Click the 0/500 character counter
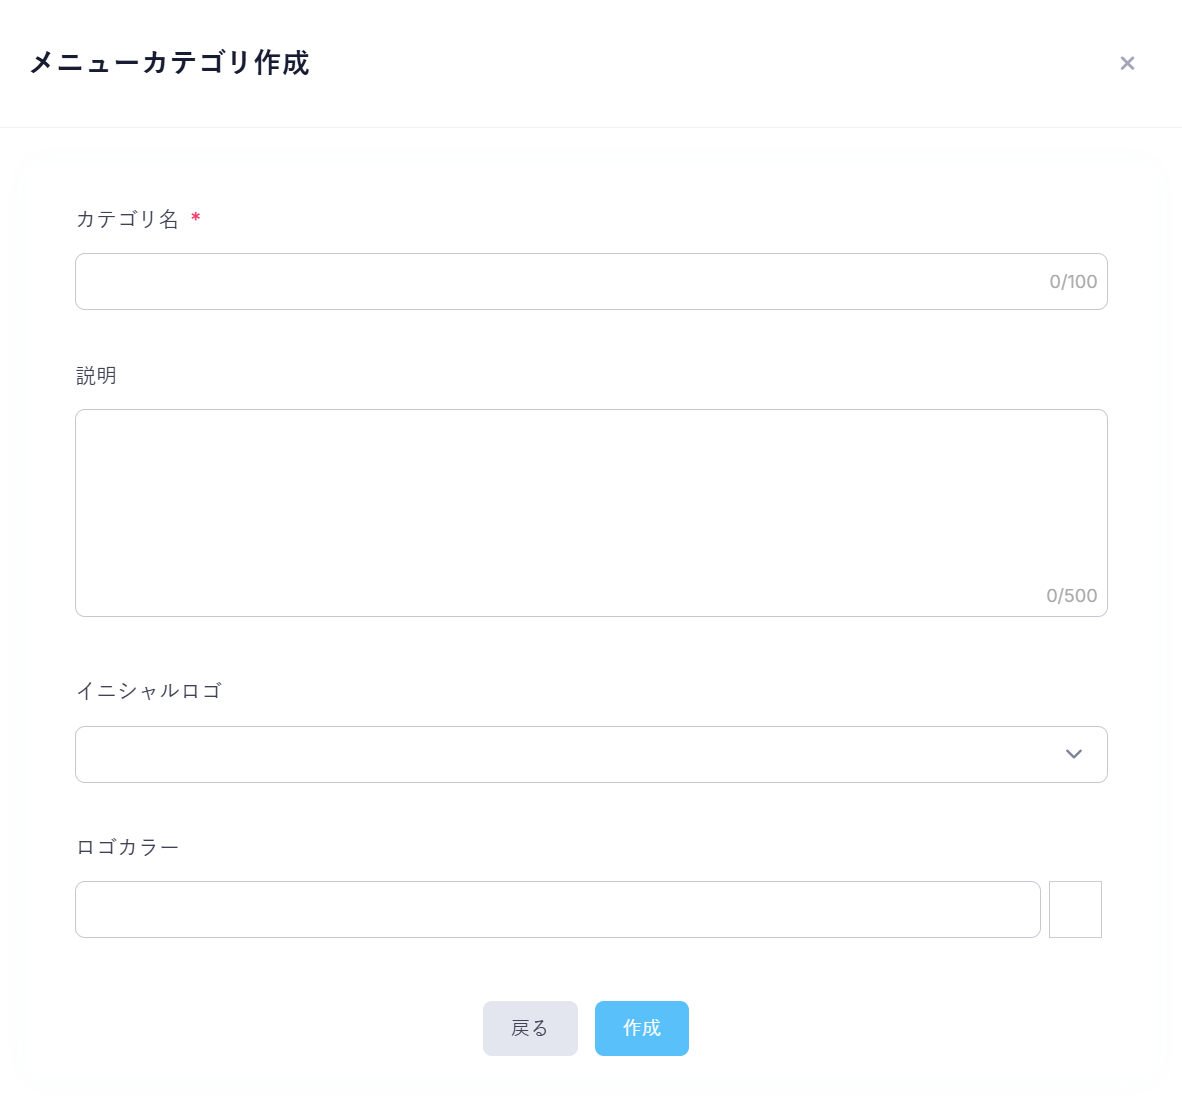The image size is (1182, 1104). pos(1071,596)
